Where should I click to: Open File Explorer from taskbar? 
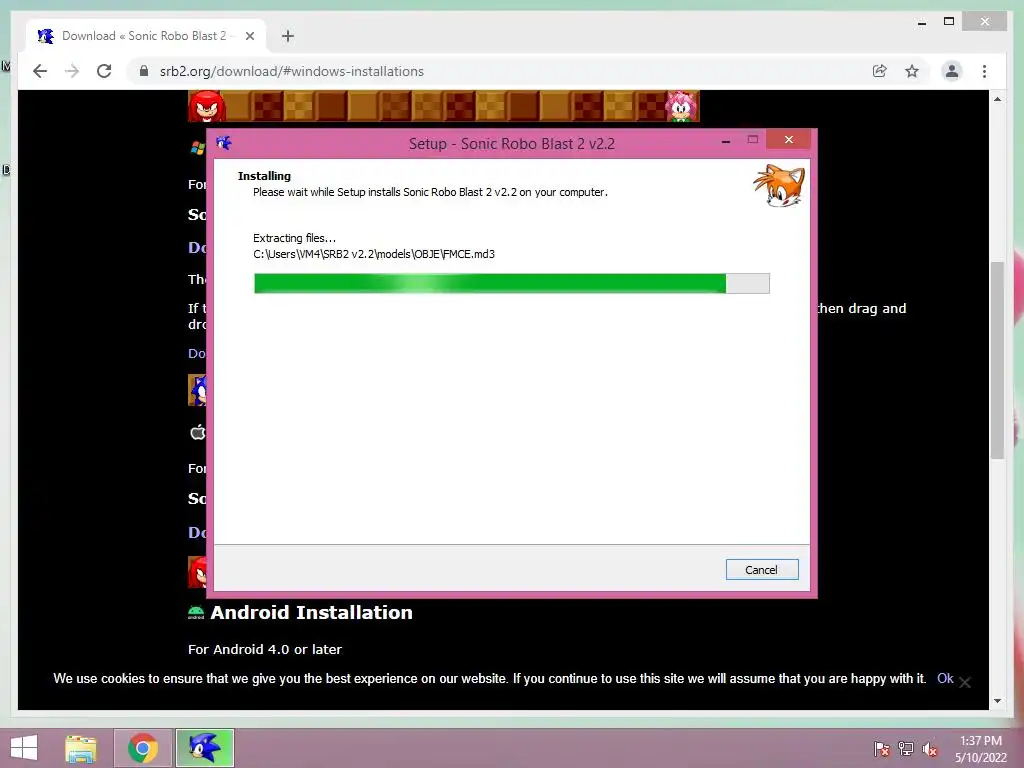81,748
